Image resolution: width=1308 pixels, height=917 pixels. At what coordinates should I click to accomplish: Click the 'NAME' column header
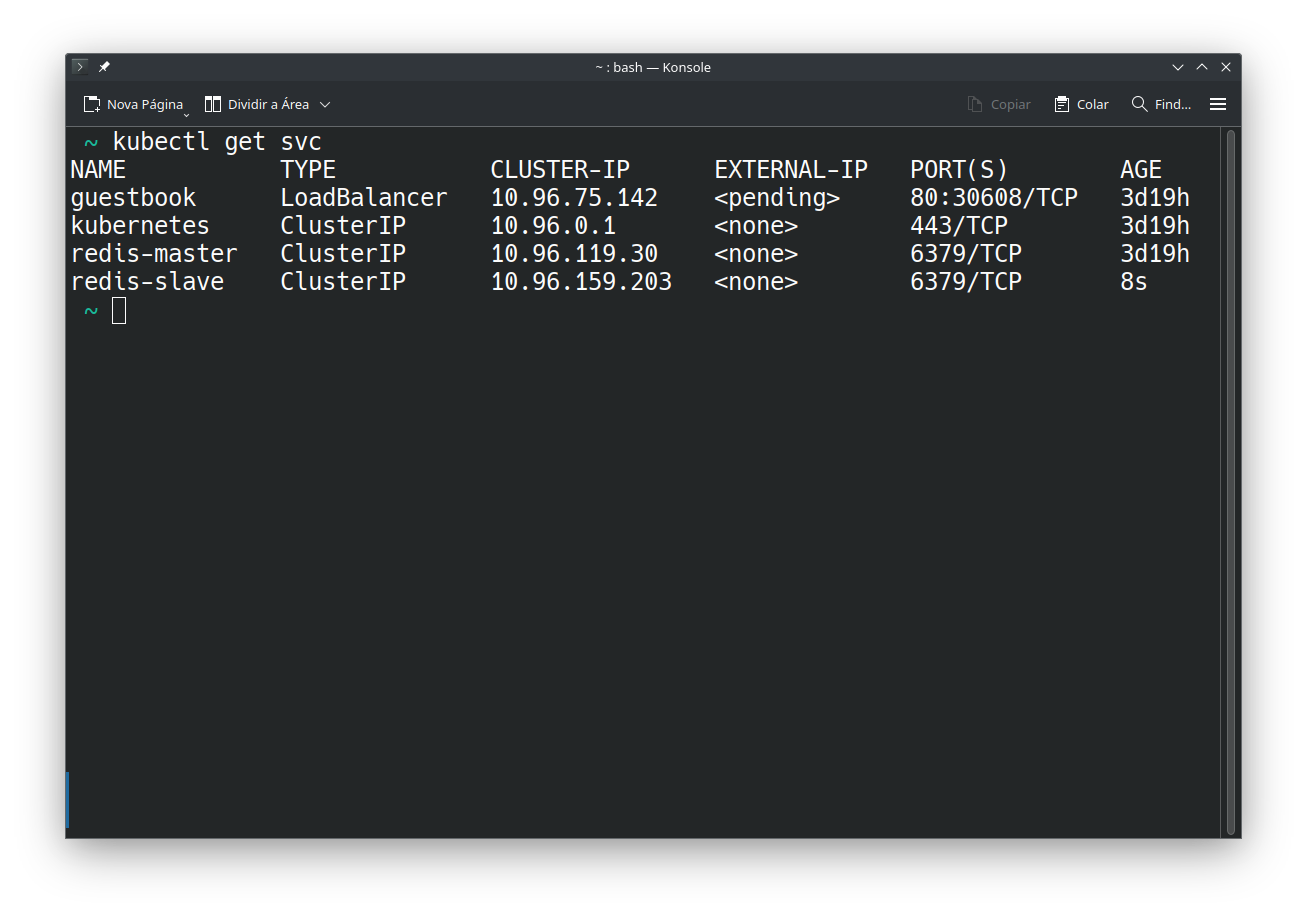click(98, 170)
